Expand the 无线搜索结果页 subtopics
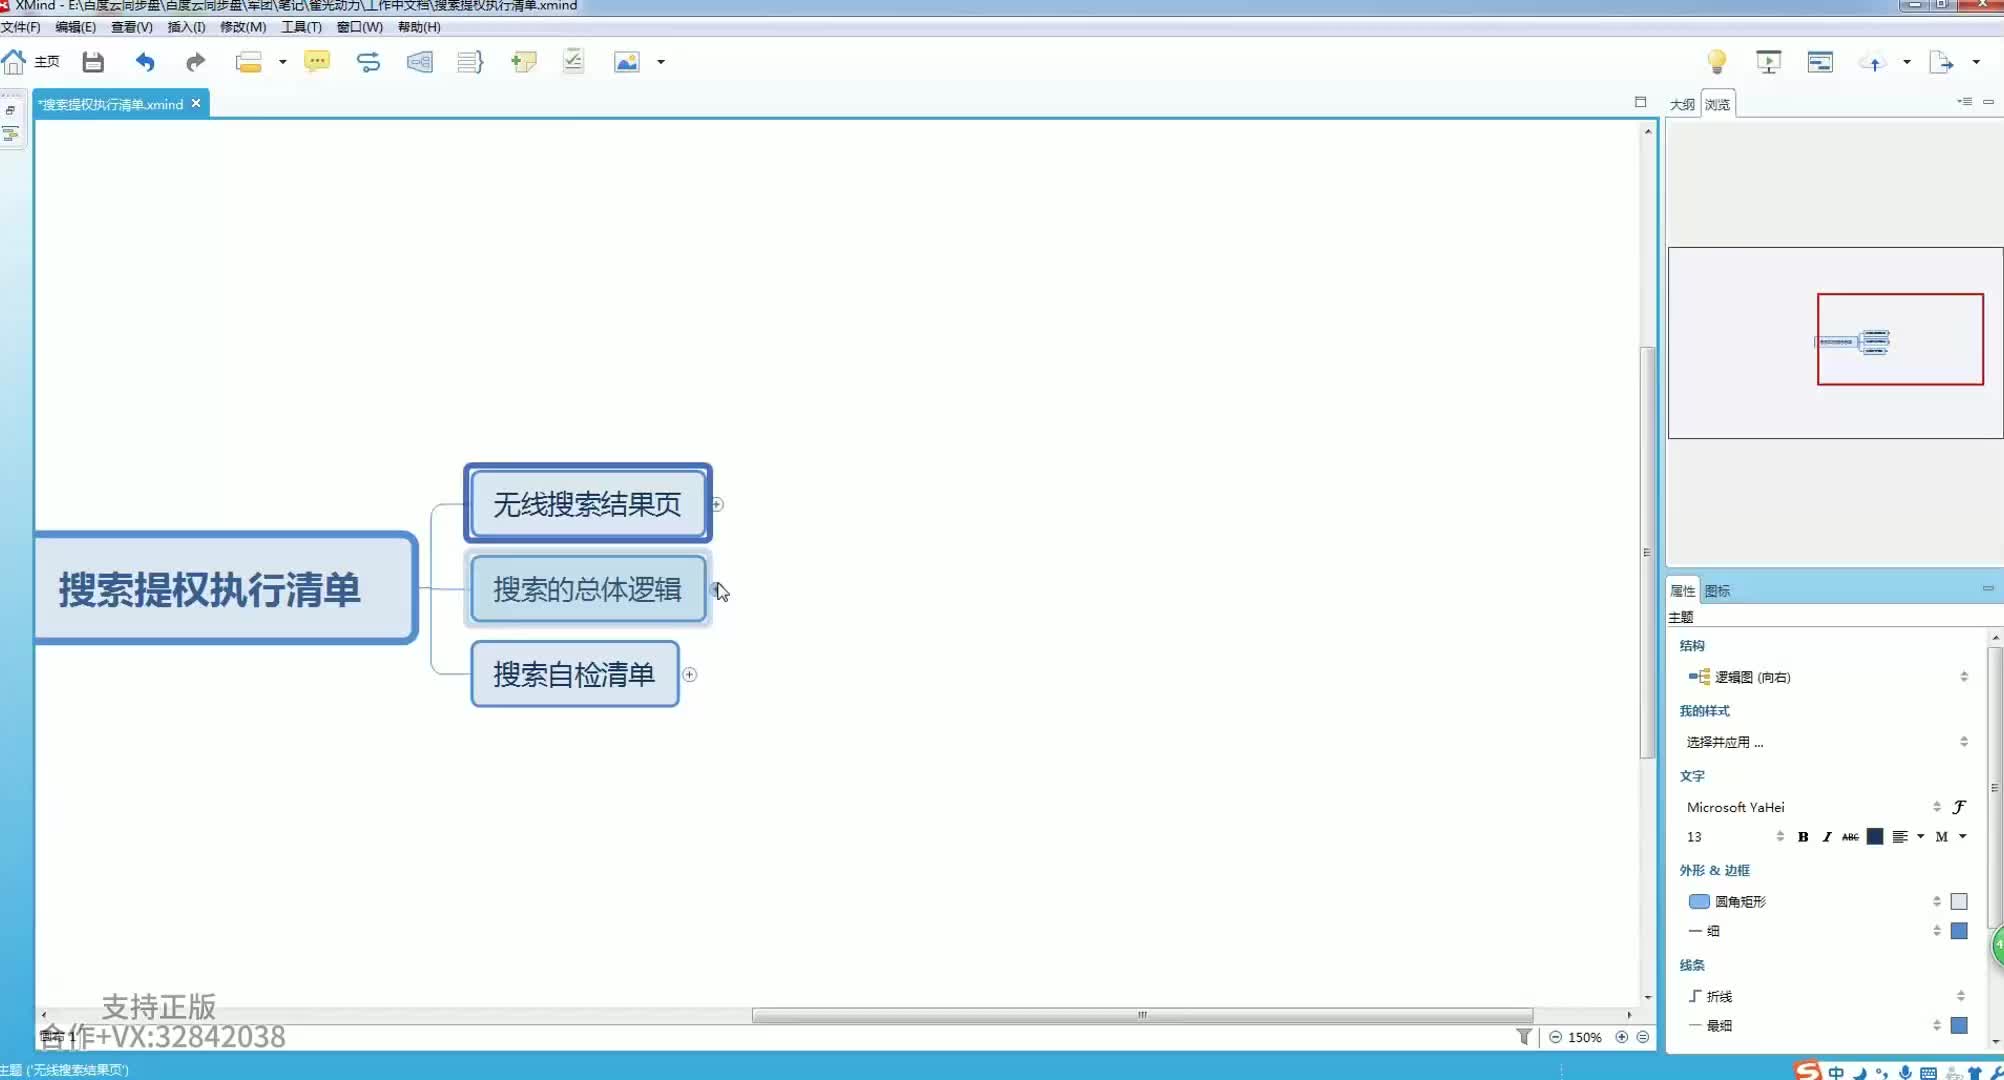This screenshot has height=1080, width=2004. click(x=717, y=504)
